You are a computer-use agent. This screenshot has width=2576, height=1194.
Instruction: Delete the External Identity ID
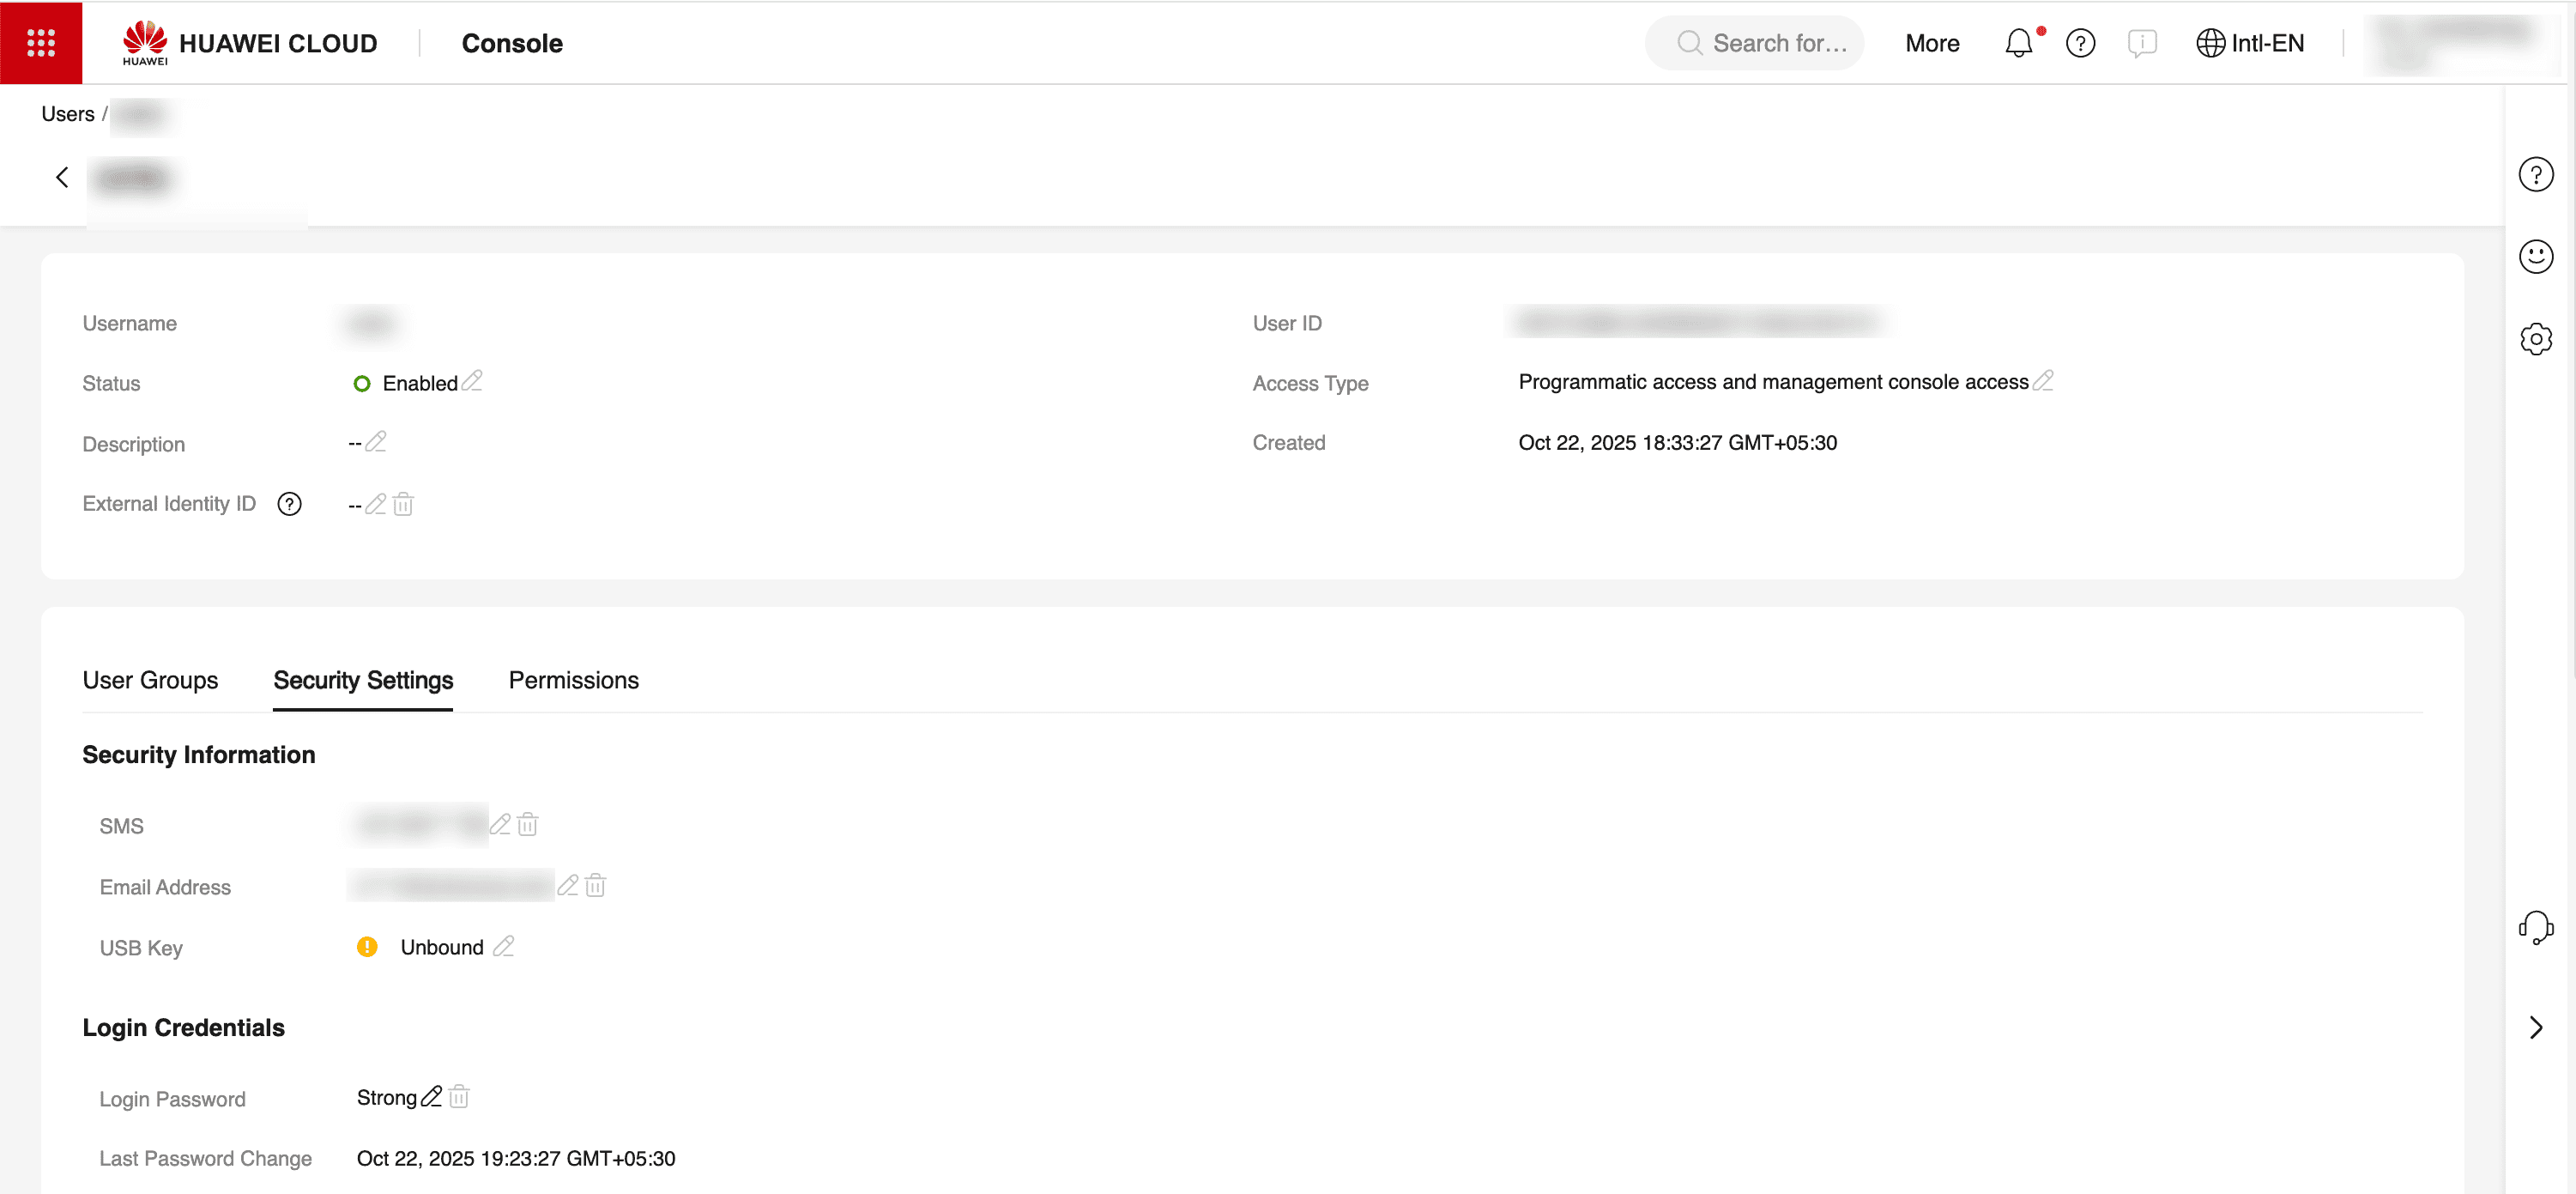tap(403, 504)
